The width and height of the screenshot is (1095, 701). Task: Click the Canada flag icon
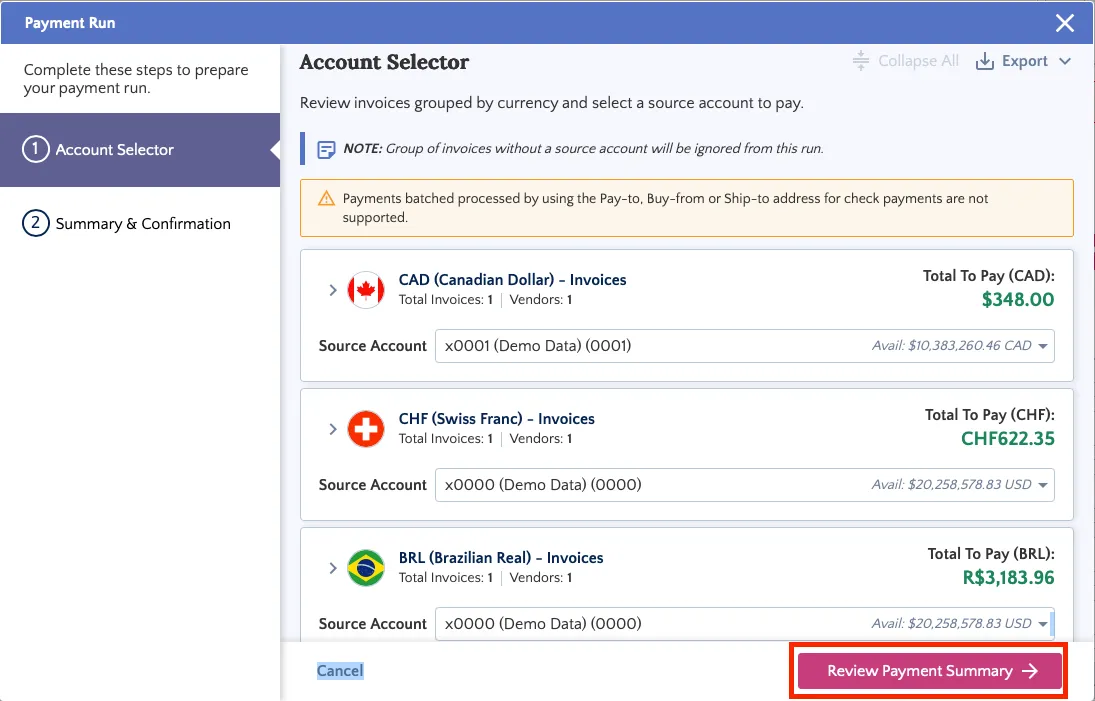coord(366,290)
